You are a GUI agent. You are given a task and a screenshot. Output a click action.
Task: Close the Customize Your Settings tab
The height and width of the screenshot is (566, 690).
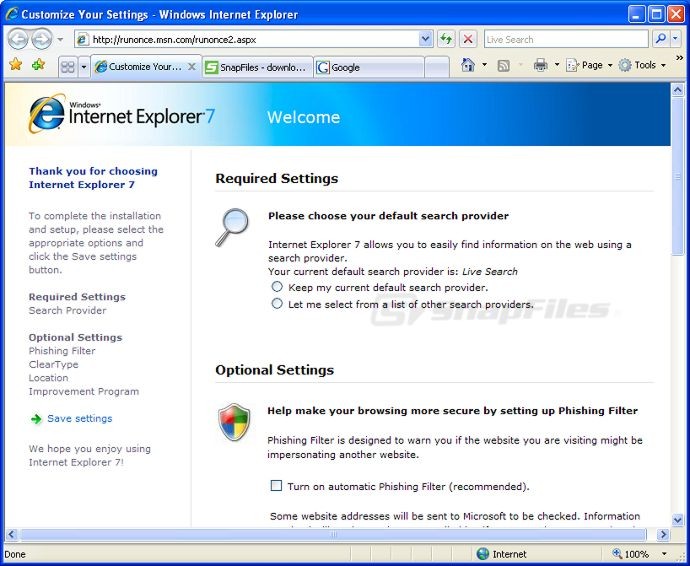(192, 66)
